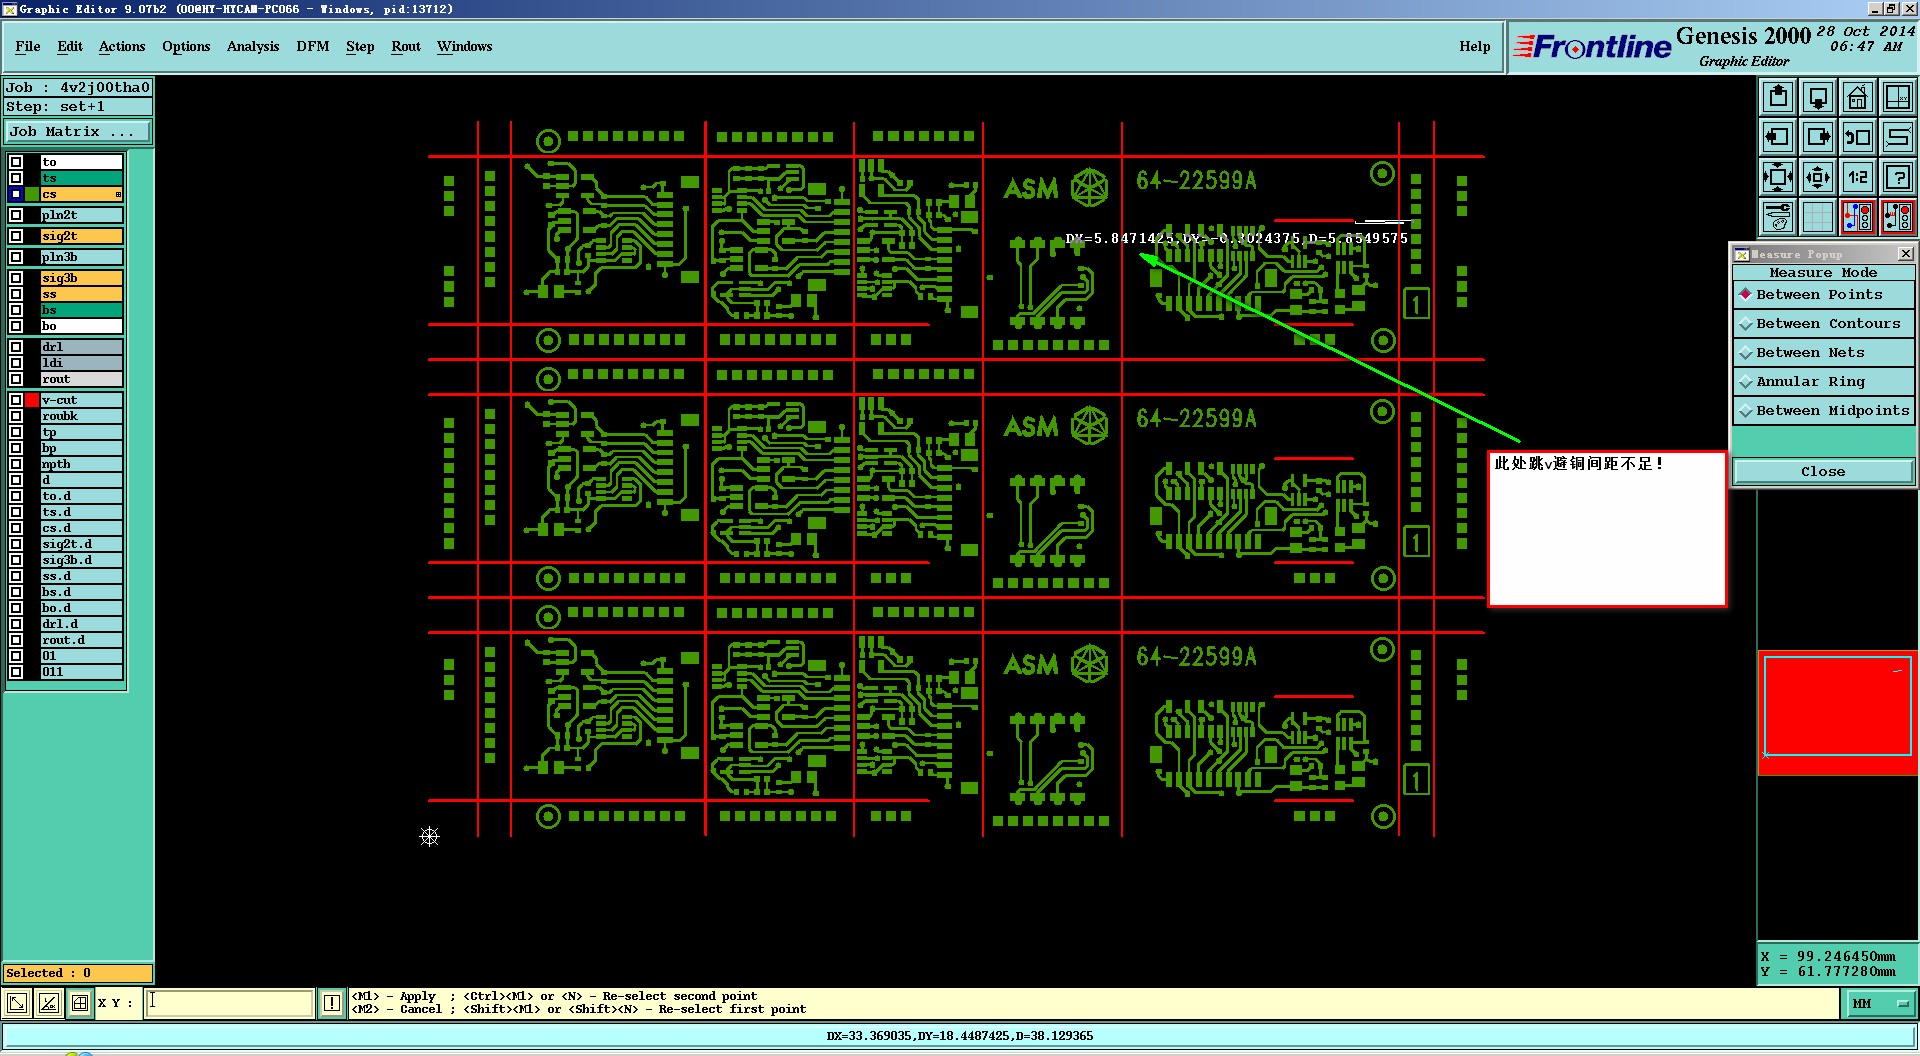
Task: Click the Job Matrix button
Action: [78, 132]
